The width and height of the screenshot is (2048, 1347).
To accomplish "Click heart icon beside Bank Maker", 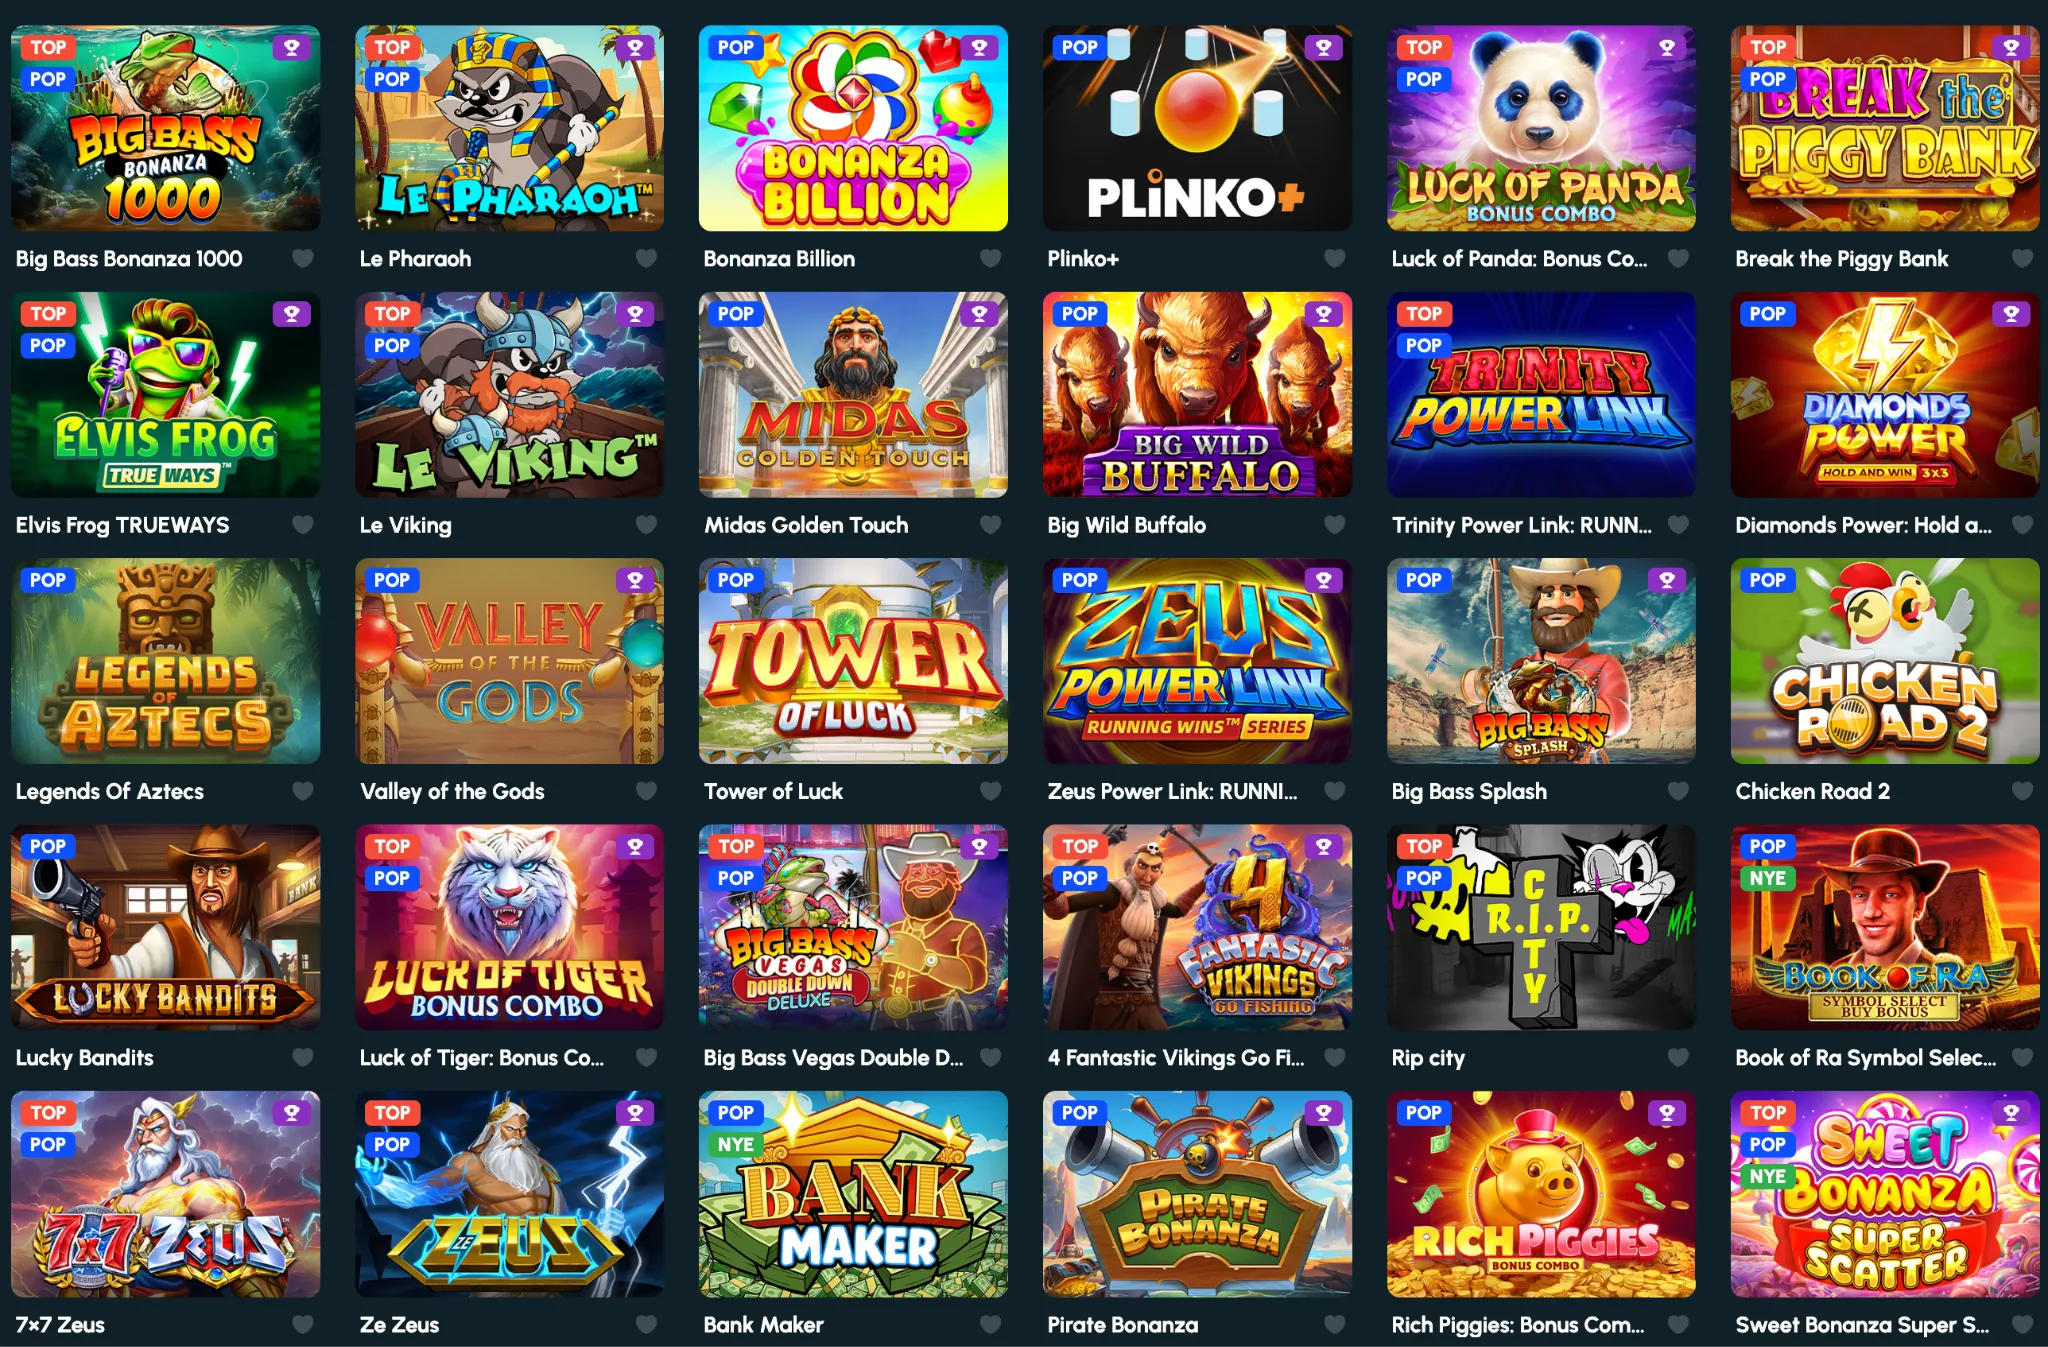I will pos(991,1324).
